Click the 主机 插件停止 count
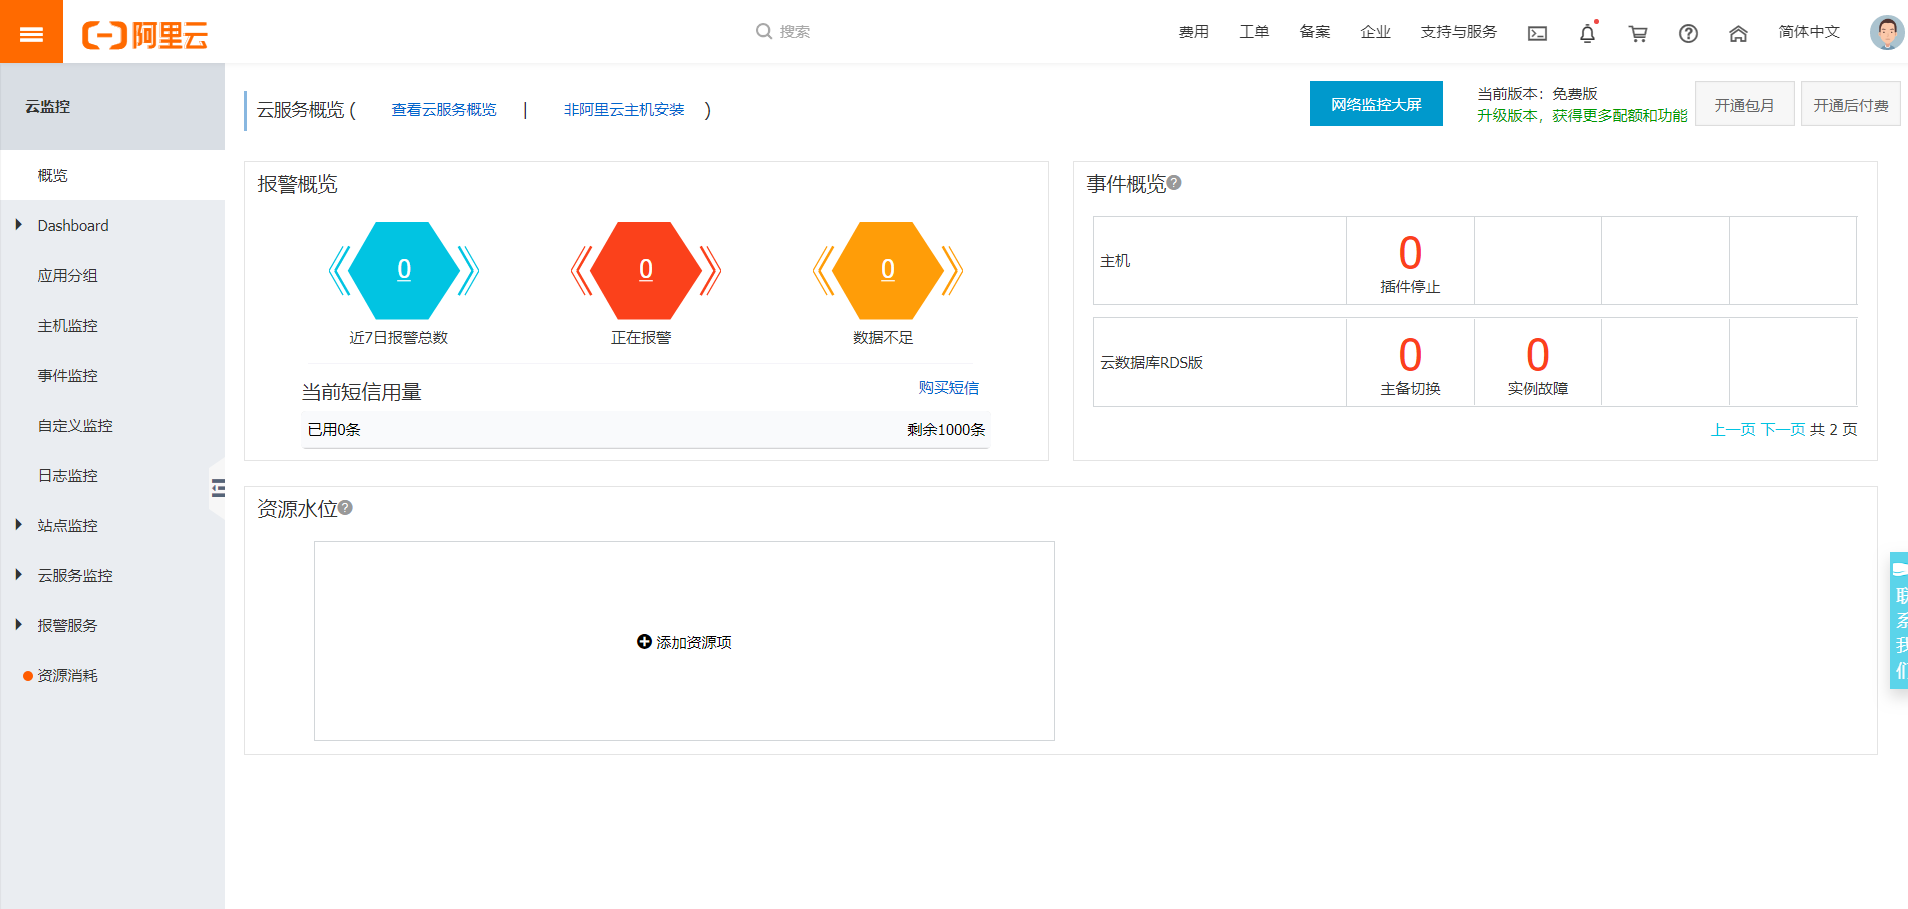Viewport: 1908px width, 909px height. (1410, 253)
